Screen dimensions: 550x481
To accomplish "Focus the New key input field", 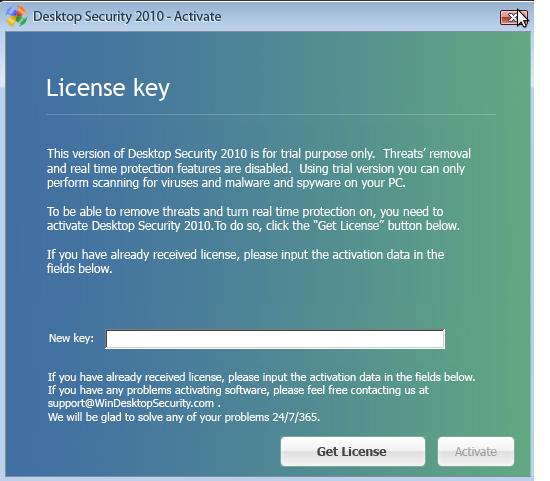I will [x=275, y=339].
